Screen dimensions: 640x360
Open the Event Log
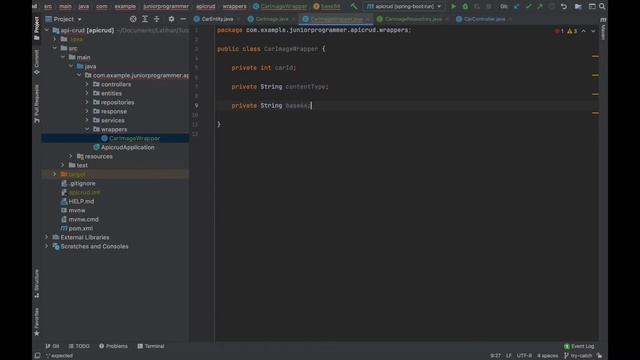tap(579, 346)
